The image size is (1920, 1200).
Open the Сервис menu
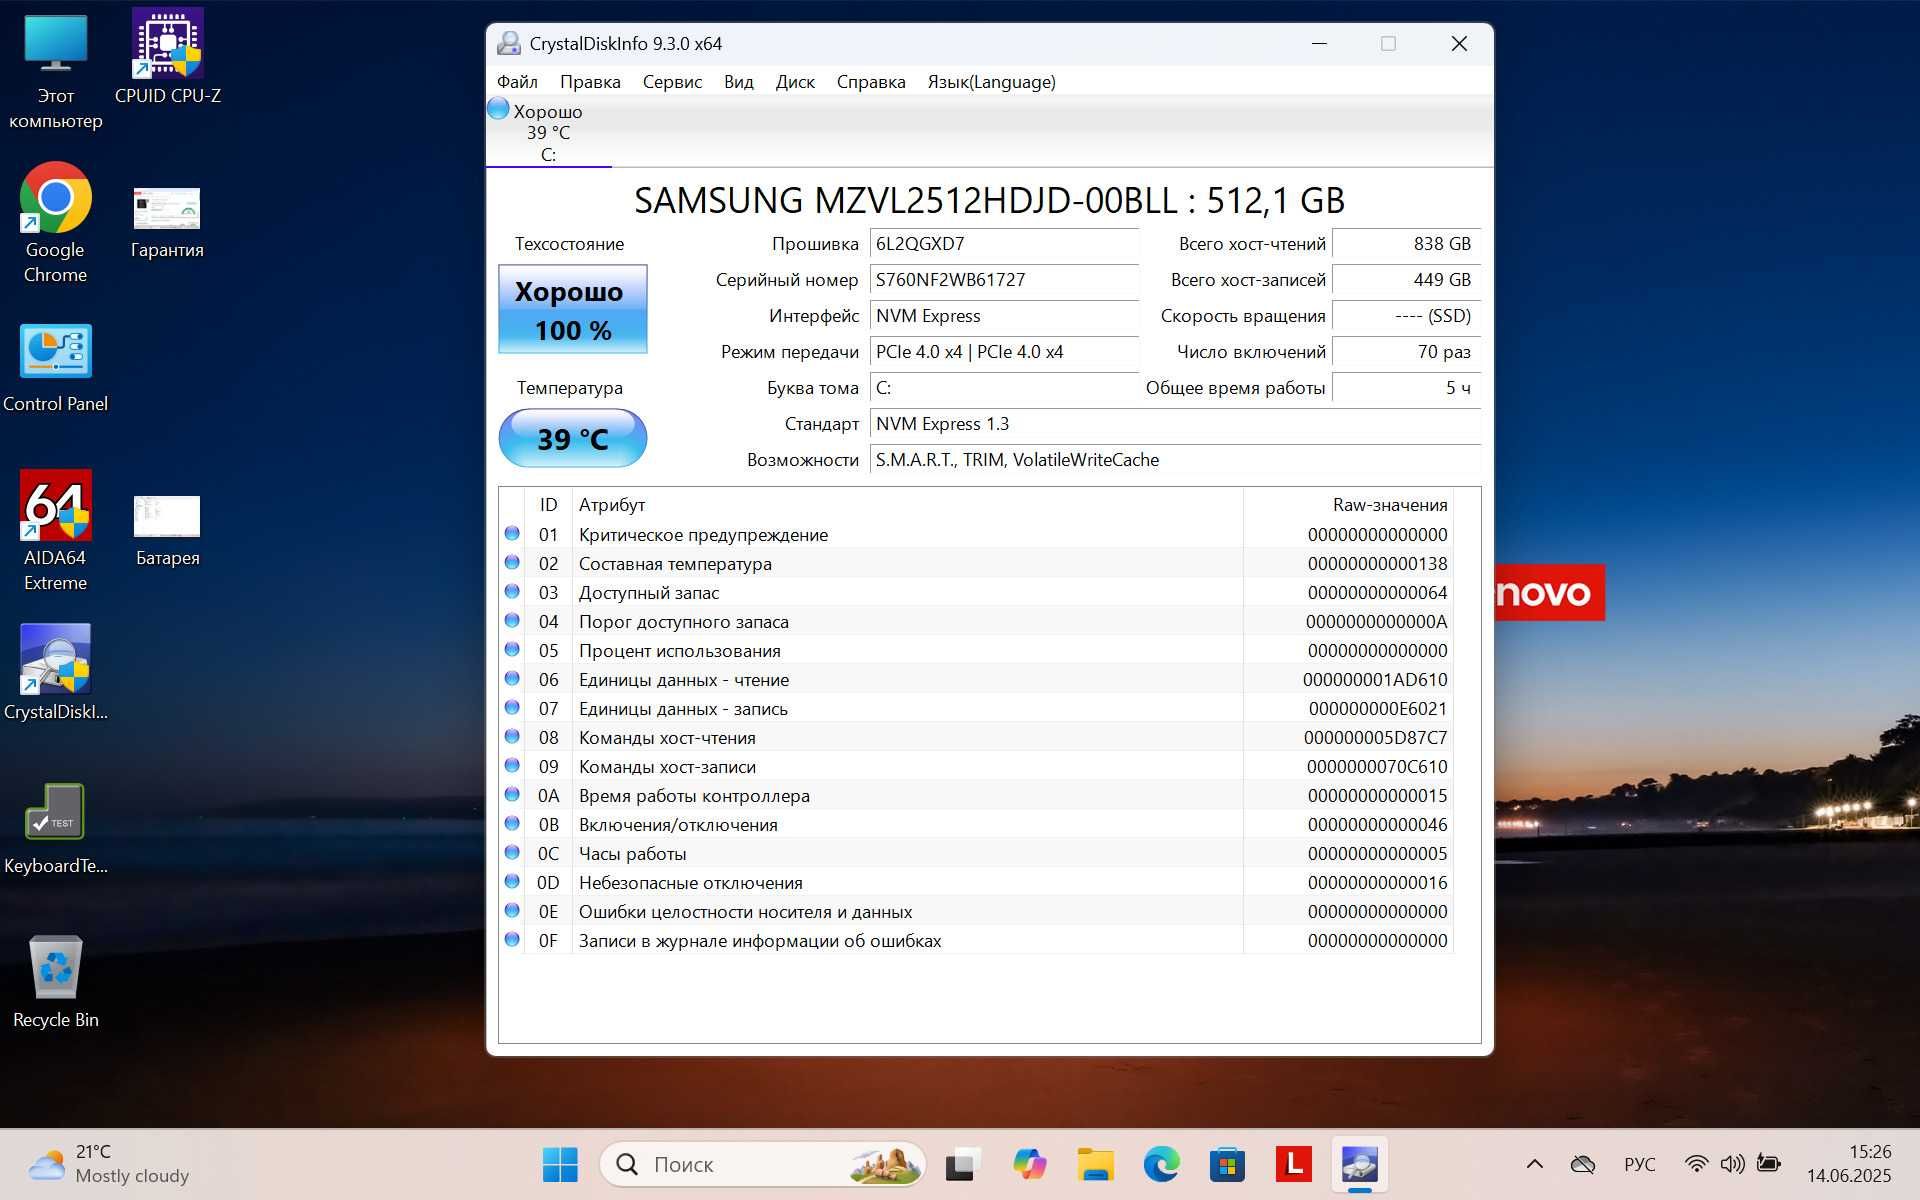(672, 82)
